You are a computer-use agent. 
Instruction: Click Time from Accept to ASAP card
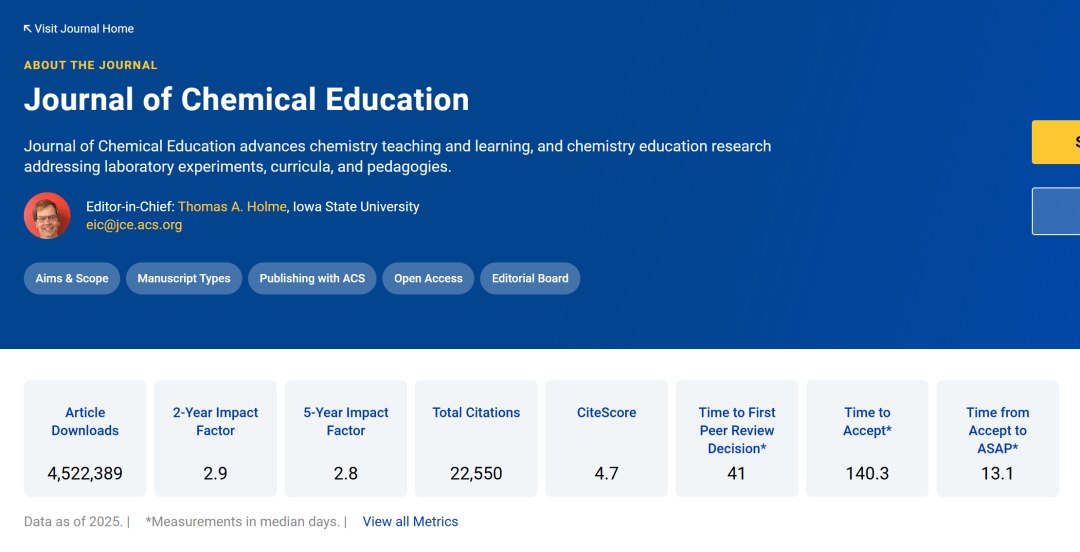(997, 438)
